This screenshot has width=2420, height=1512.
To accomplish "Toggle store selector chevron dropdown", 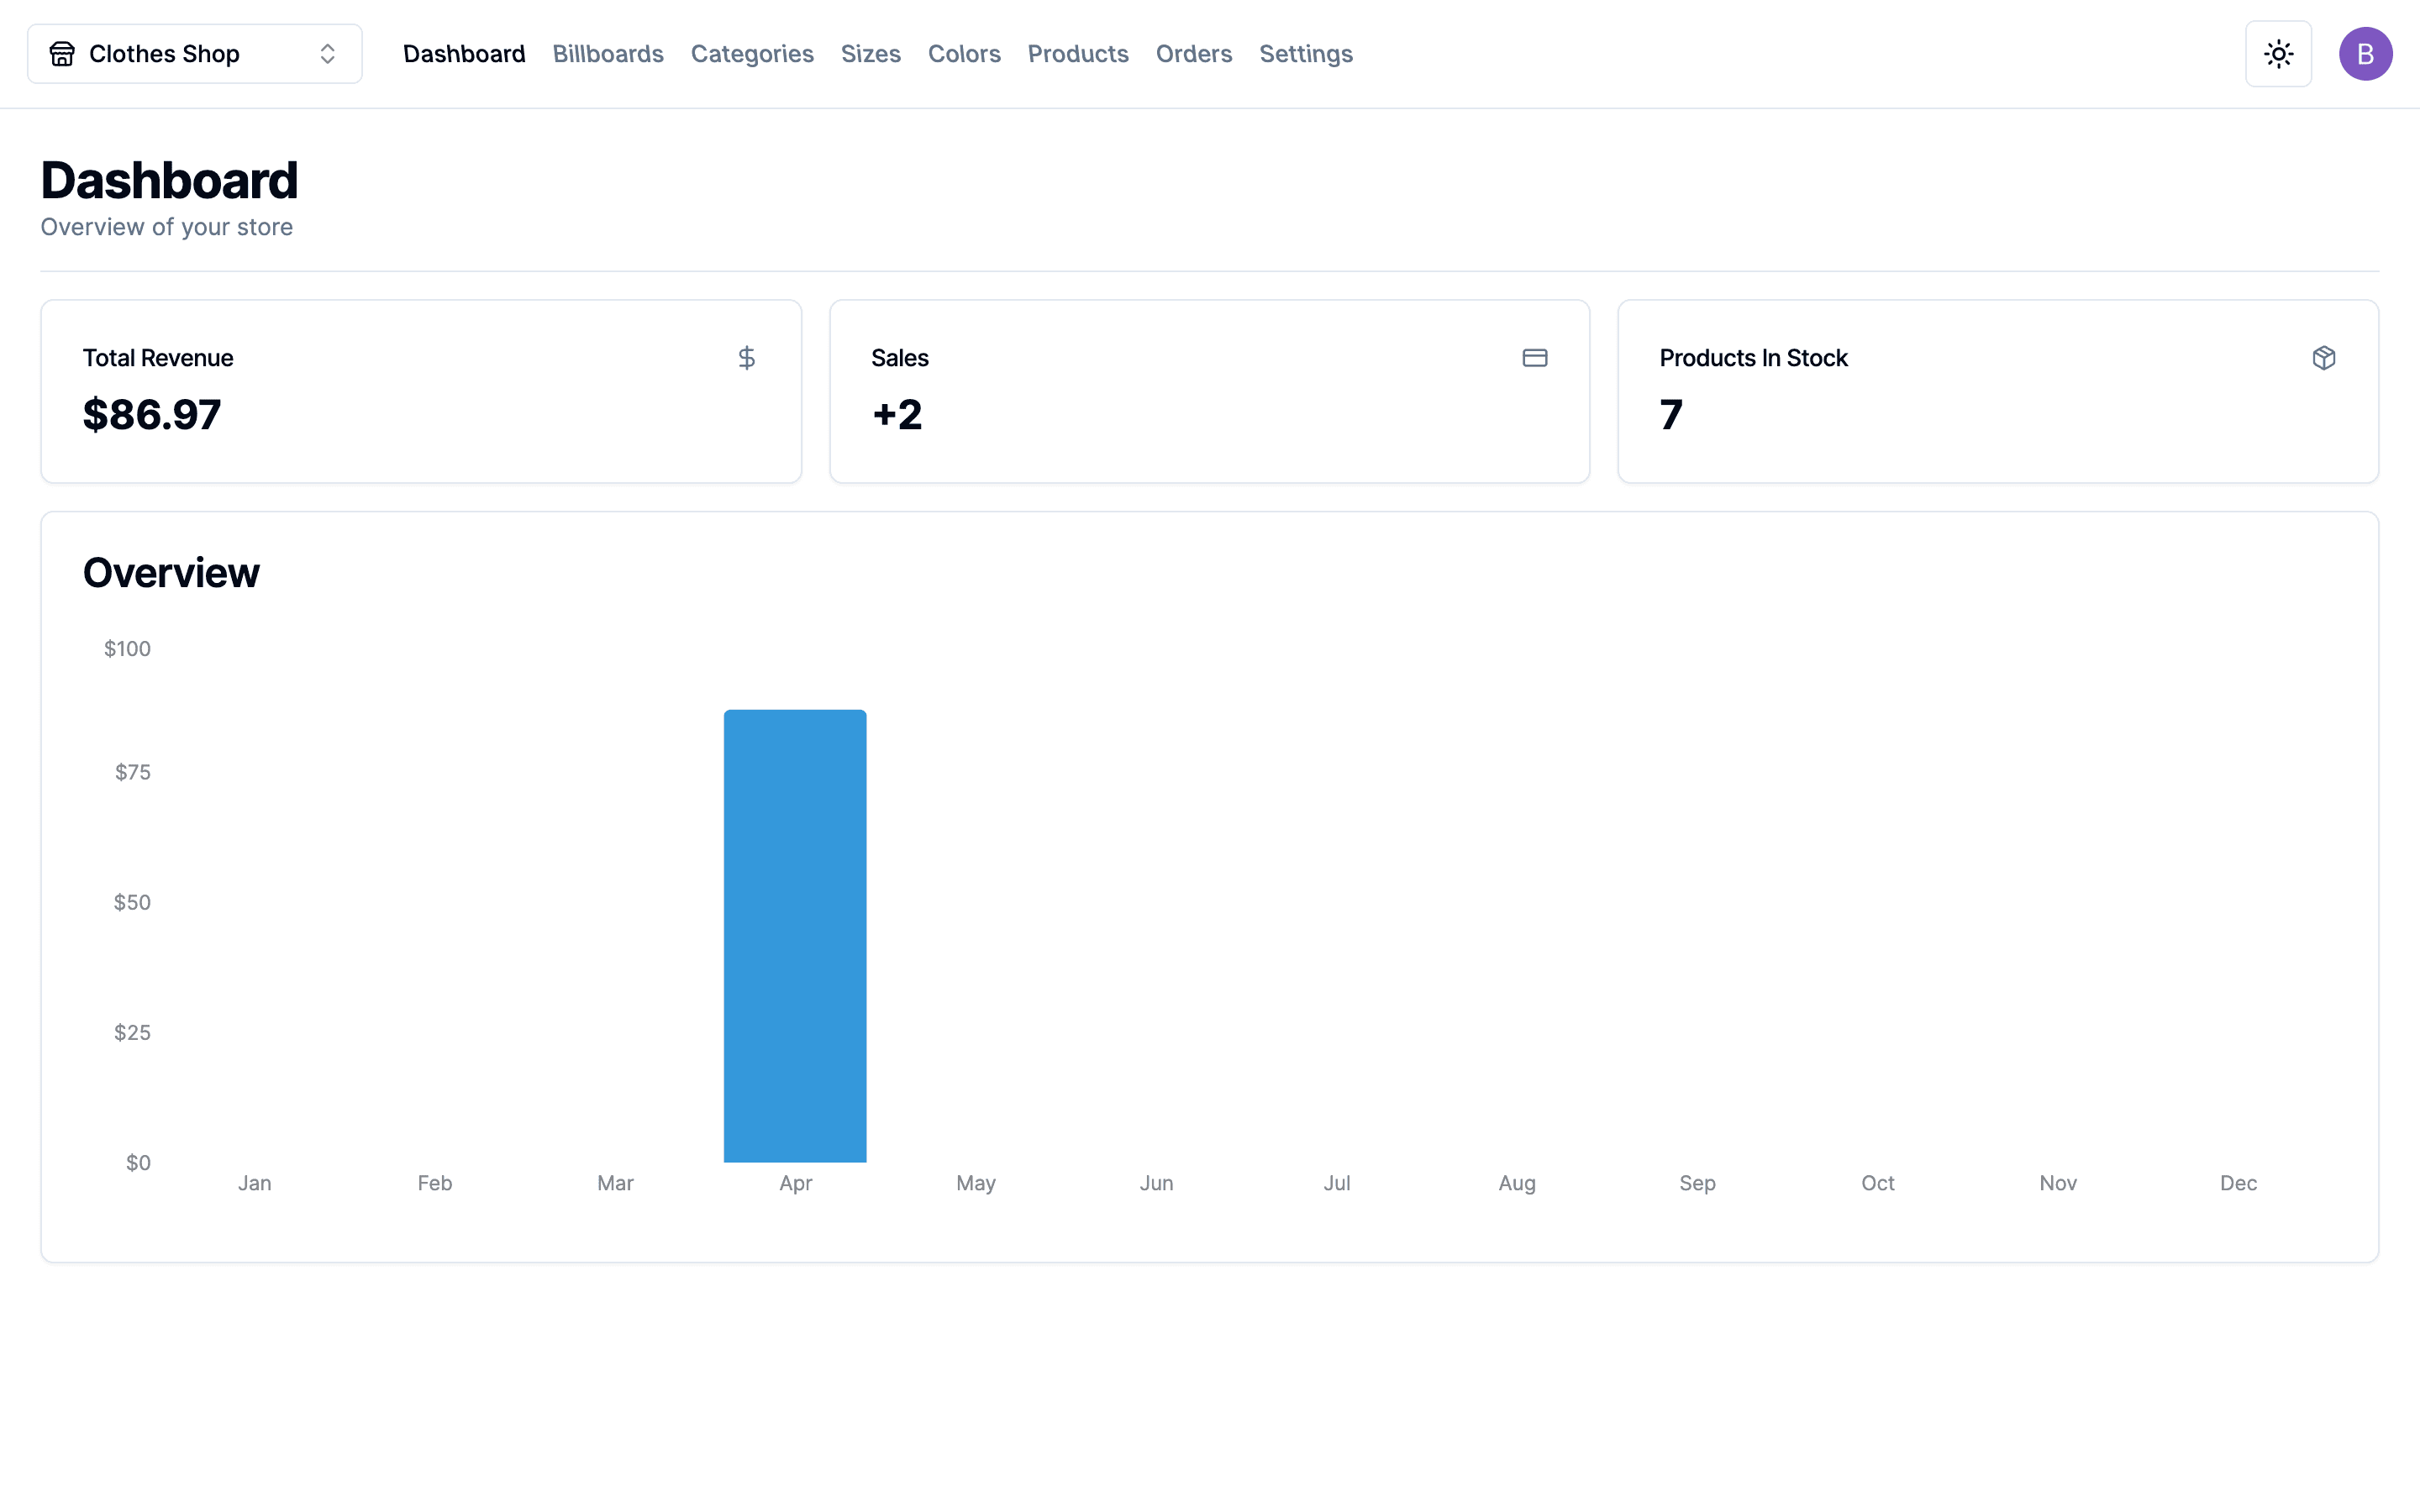I will [328, 52].
